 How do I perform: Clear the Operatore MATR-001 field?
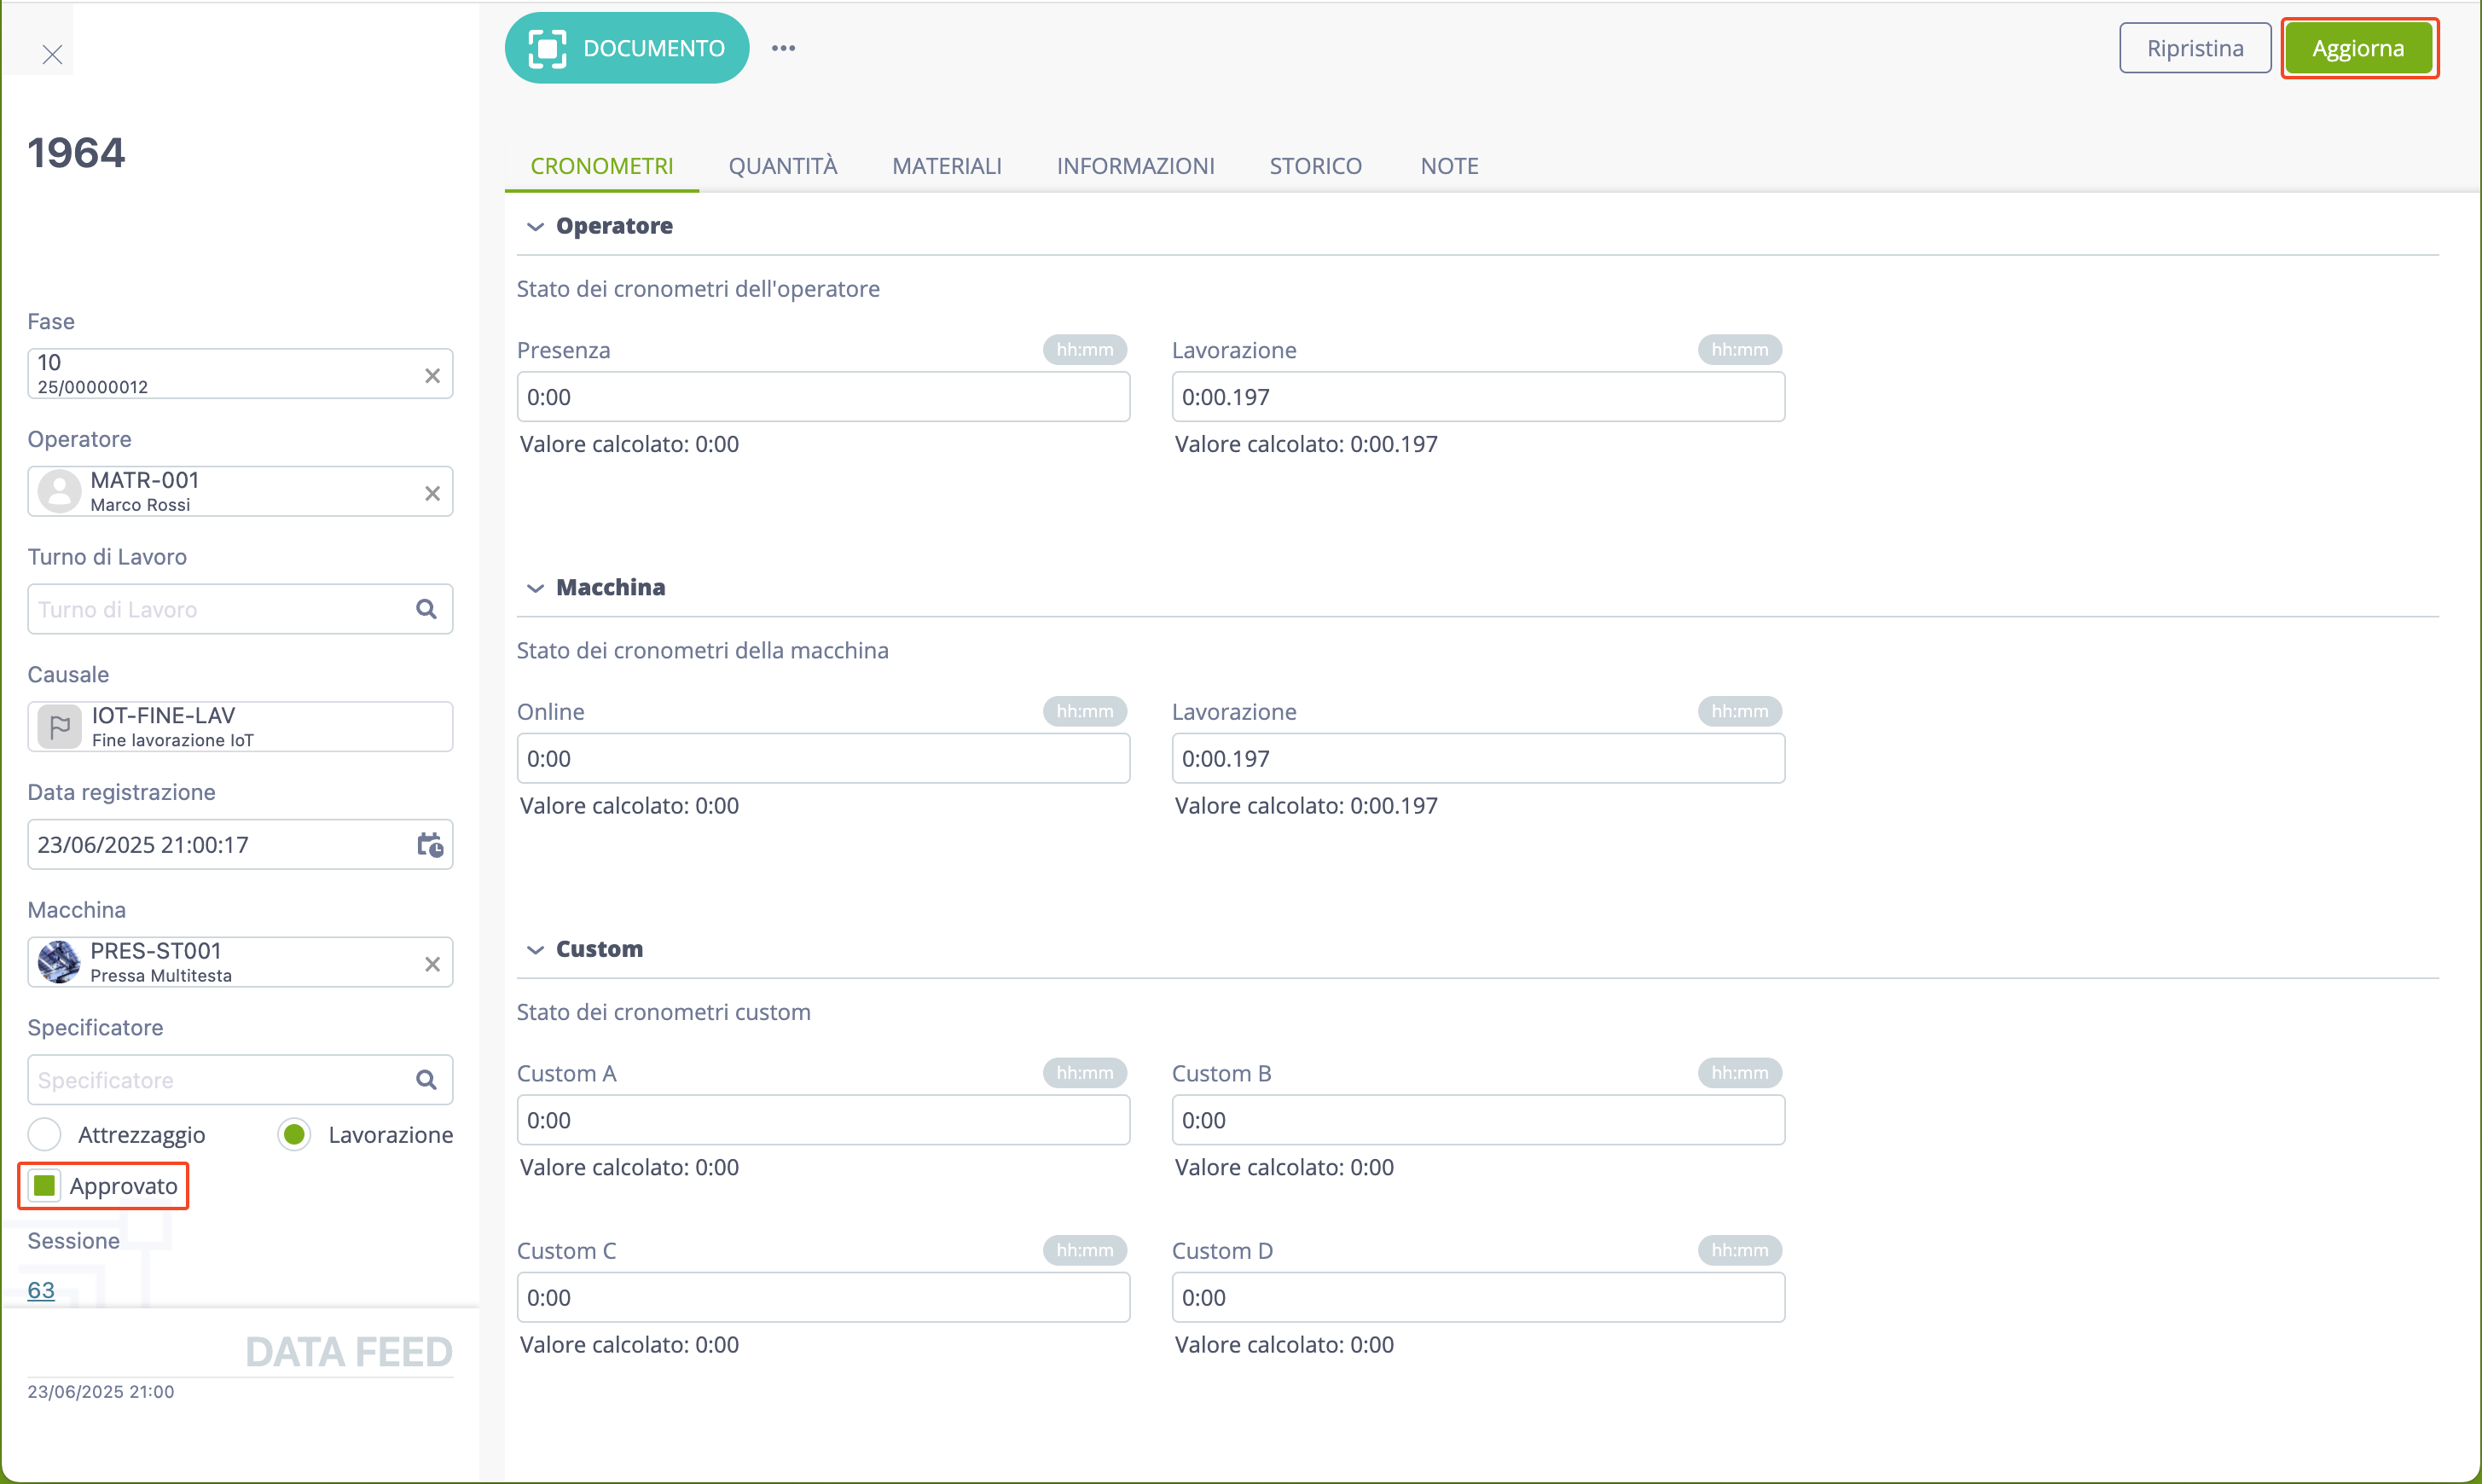point(432,493)
